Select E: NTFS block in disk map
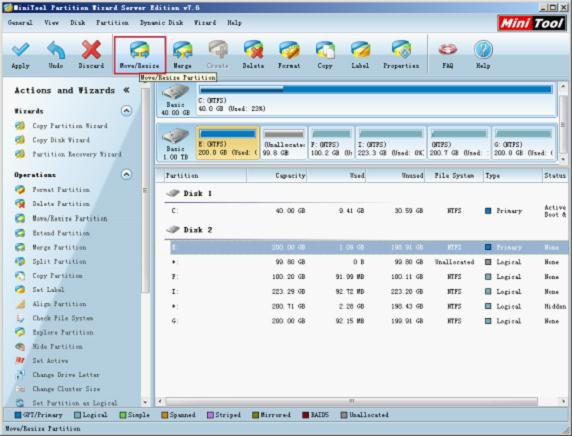The image size is (572, 436). pyautogui.click(x=228, y=143)
